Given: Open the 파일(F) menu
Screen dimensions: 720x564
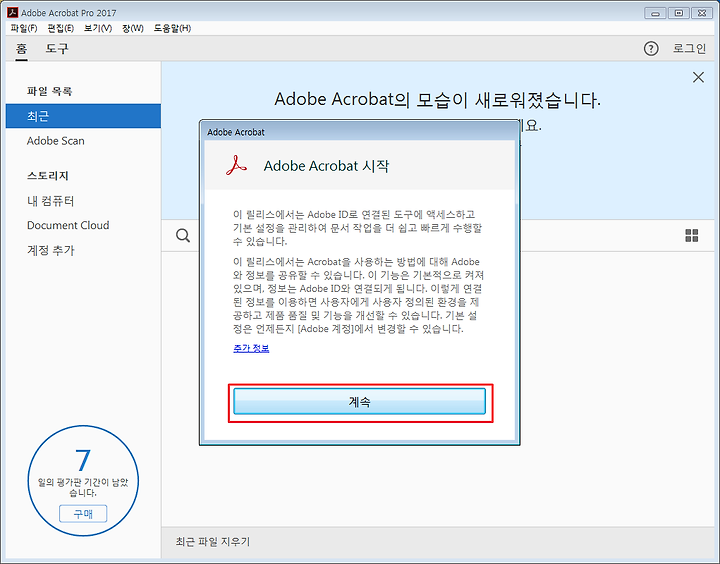Looking at the screenshot, I should click(23, 28).
